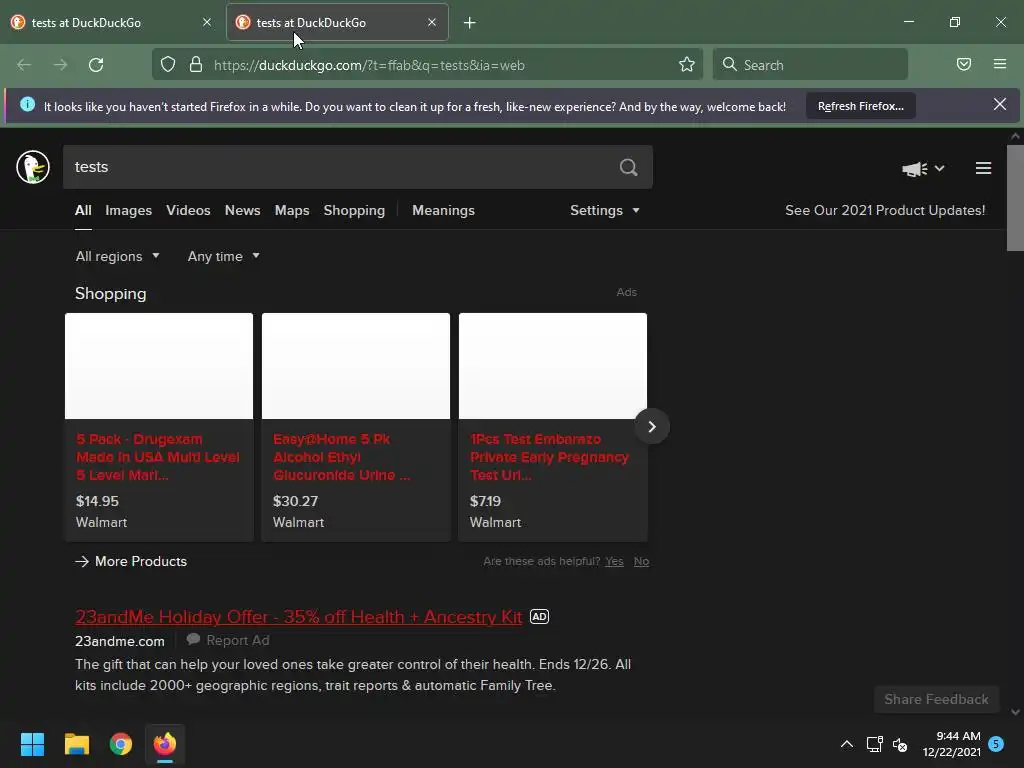The image size is (1024, 768).
Task: Click the $14.95 product thumbnail image
Action: 159,366
